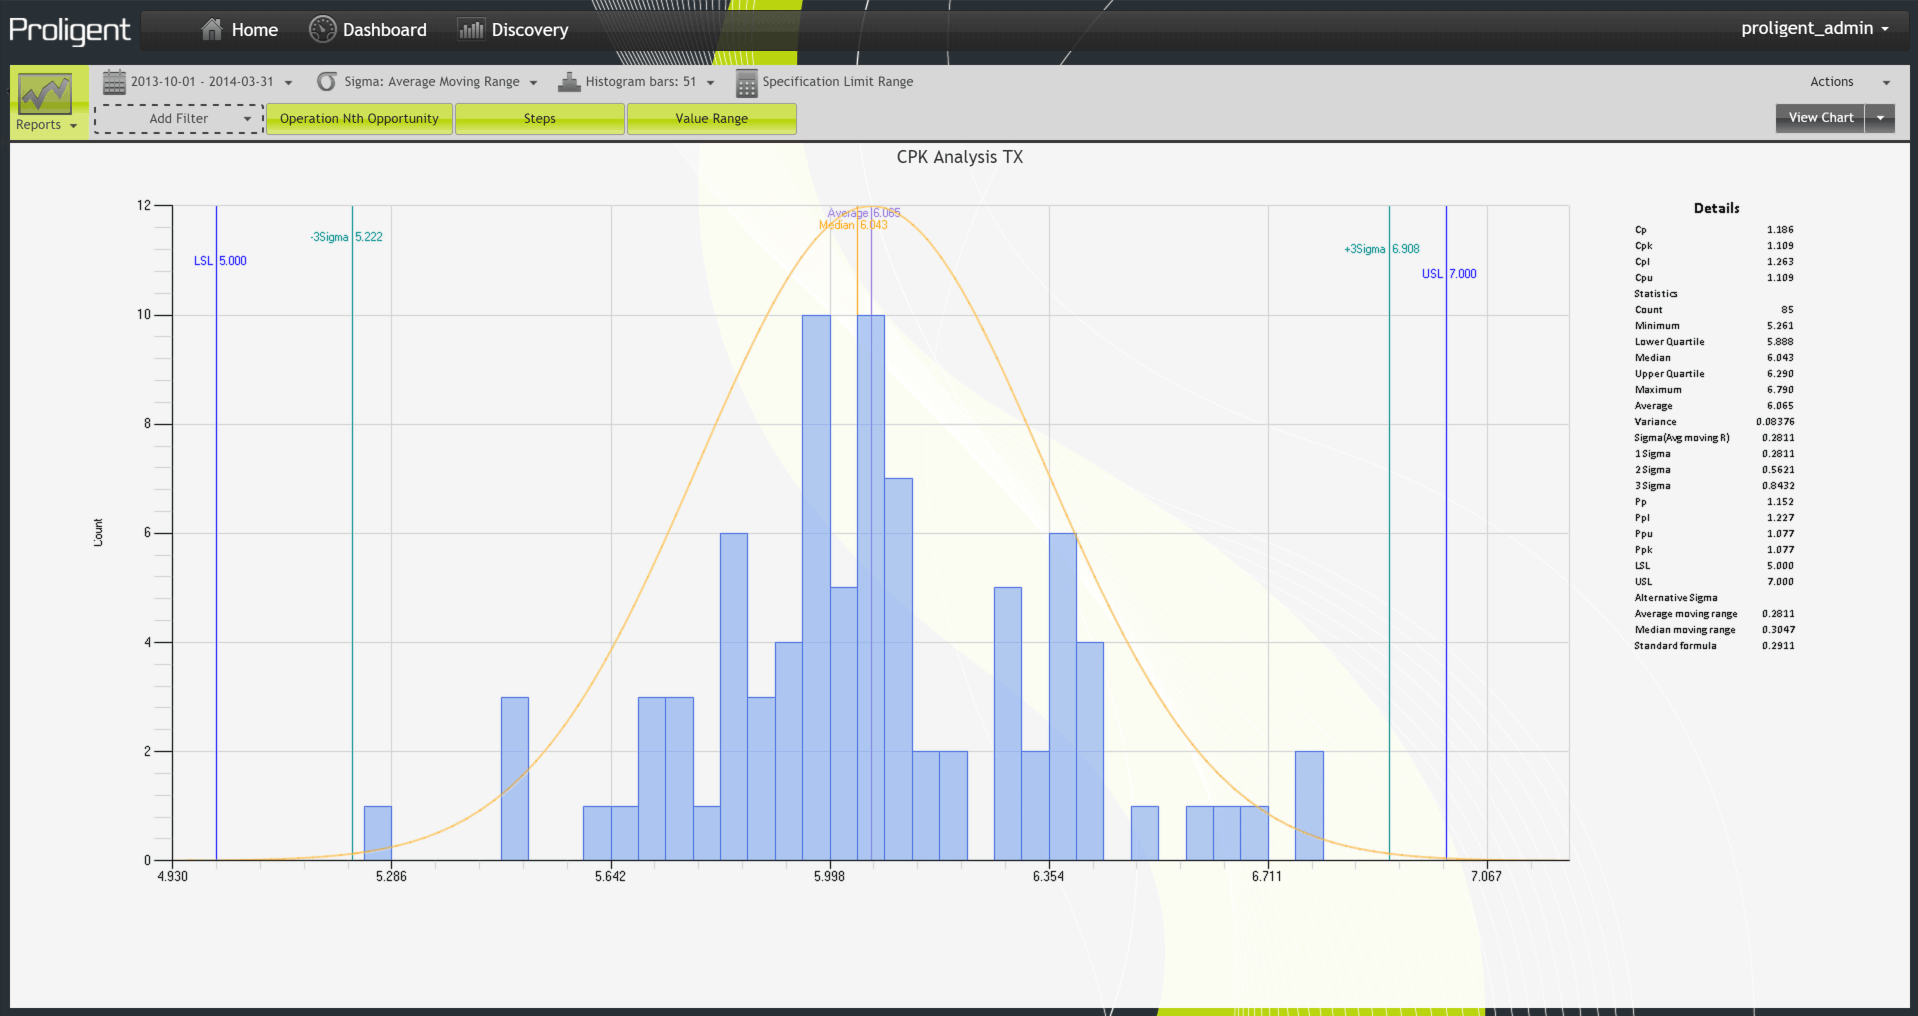1918x1016 pixels.
Task: Click the Histogram bars icon
Action: [569, 82]
